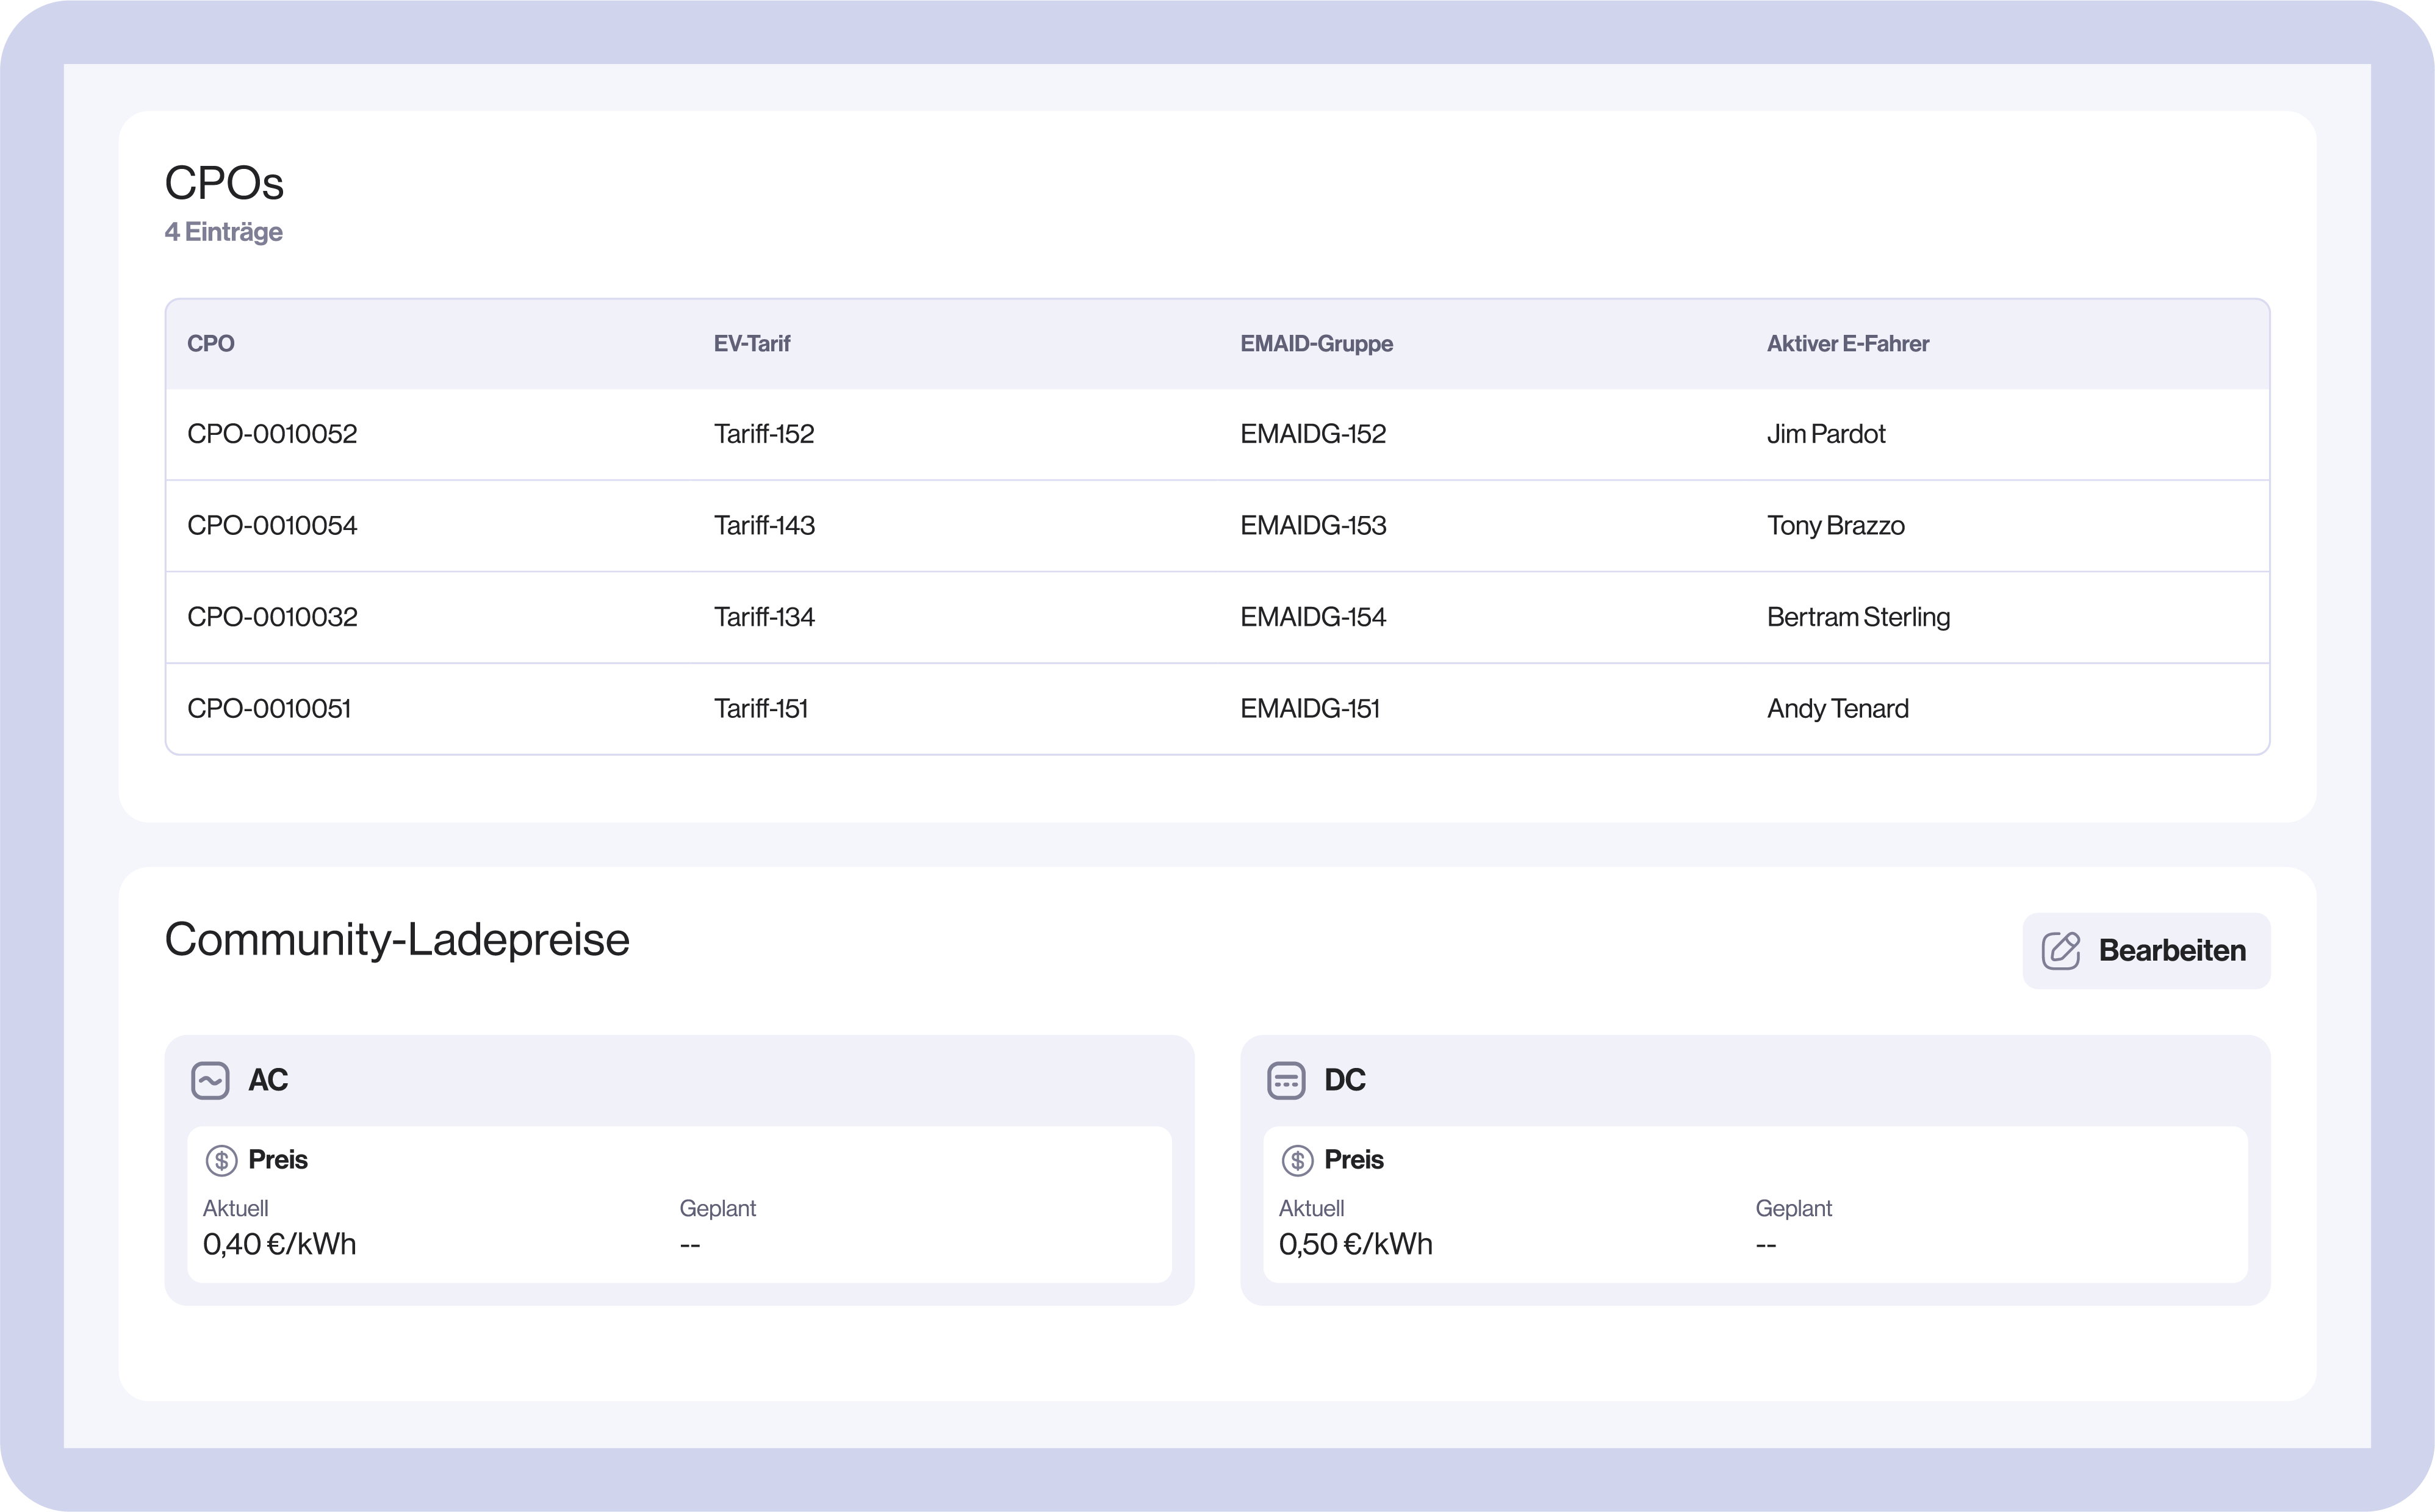This screenshot has height=1512, width=2435.
Task: Open CPO-0010054 in the table
Action: pyautogui.click(x=272, y=526)
